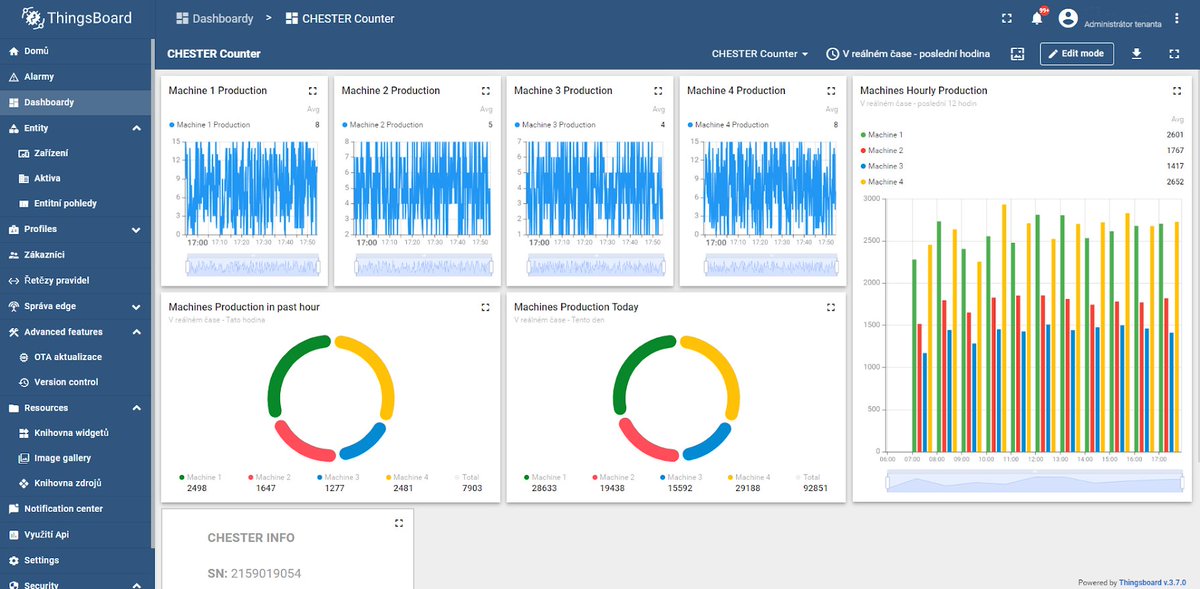Click Machine 1 Production chart range slider
The width and height of the screenshot is (1200, 589).
[252, 267]
